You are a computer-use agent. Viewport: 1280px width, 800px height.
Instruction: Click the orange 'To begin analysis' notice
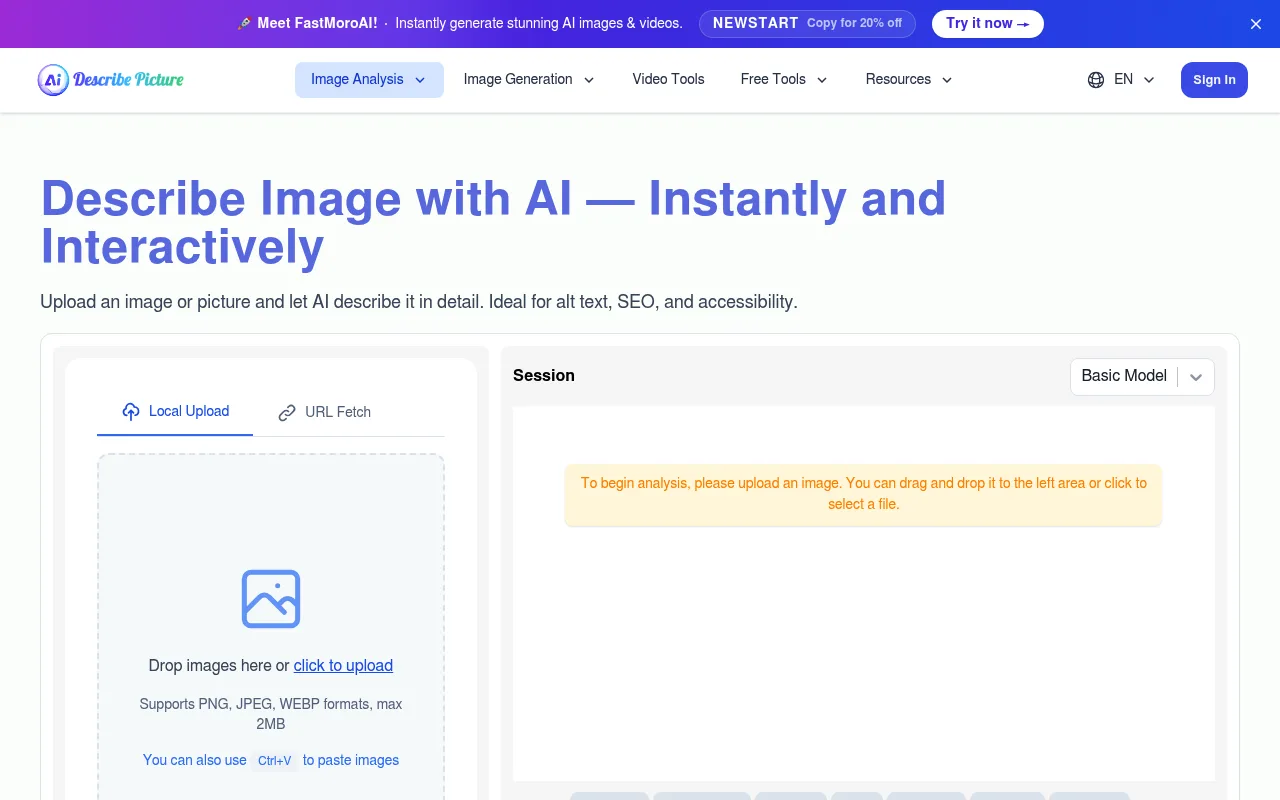pyautogui.click(x=864, y=494)
